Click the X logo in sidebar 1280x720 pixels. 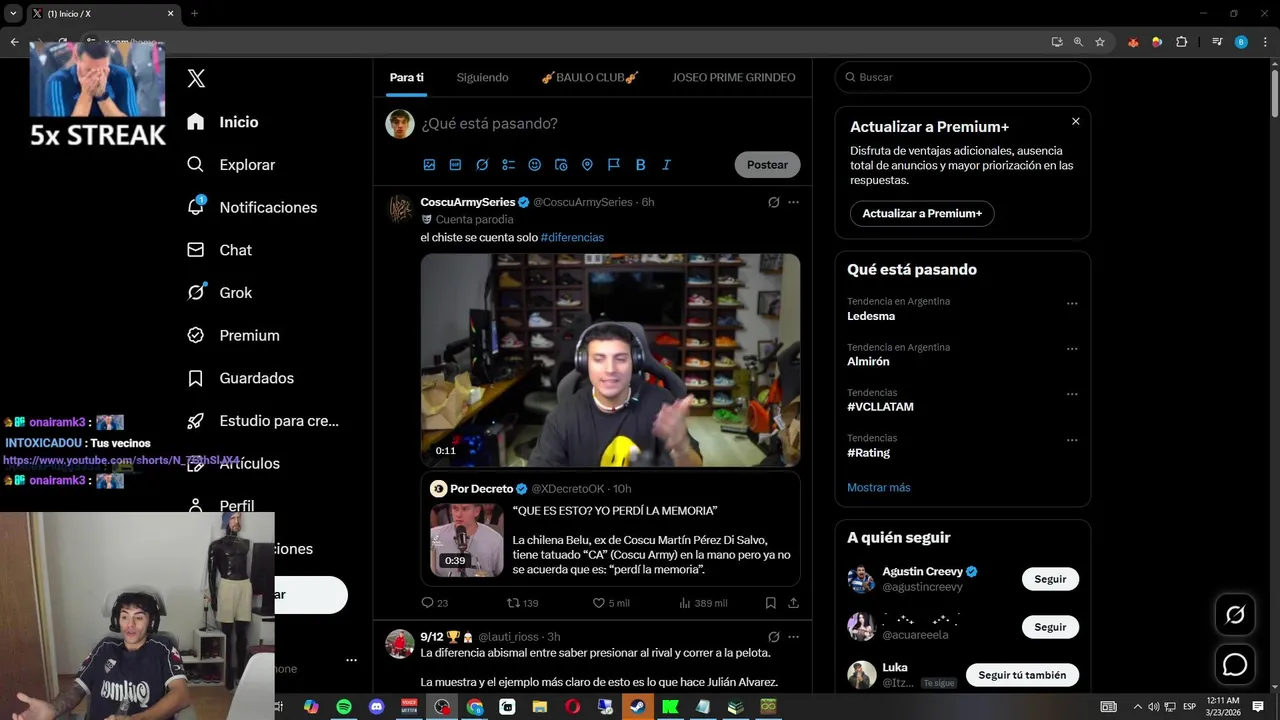point(196,78)
